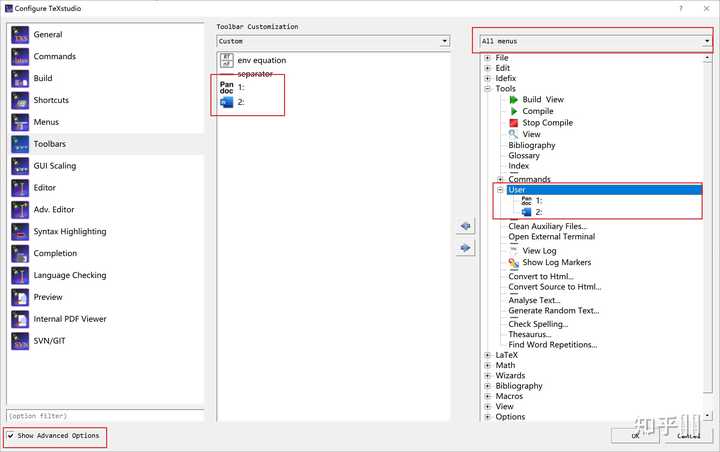The width and height of the screenshot is (720, 452).
Task: Select the red Stop Compile icon
Action: (514, 123)
